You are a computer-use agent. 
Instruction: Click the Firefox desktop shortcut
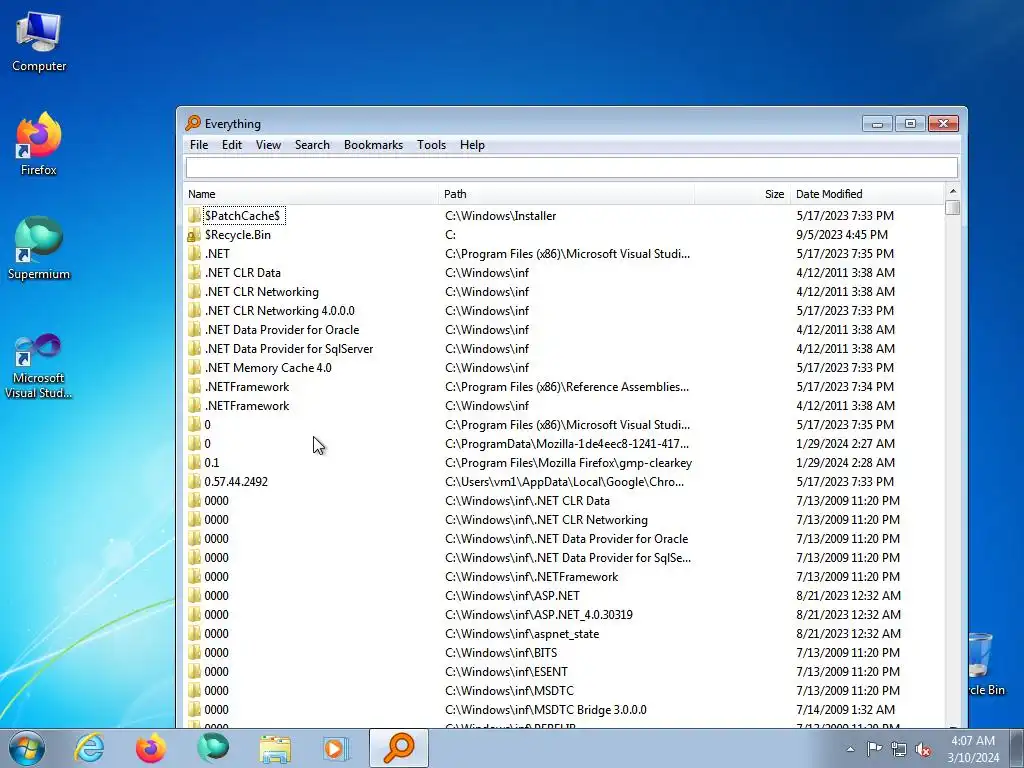click(39, 144)
